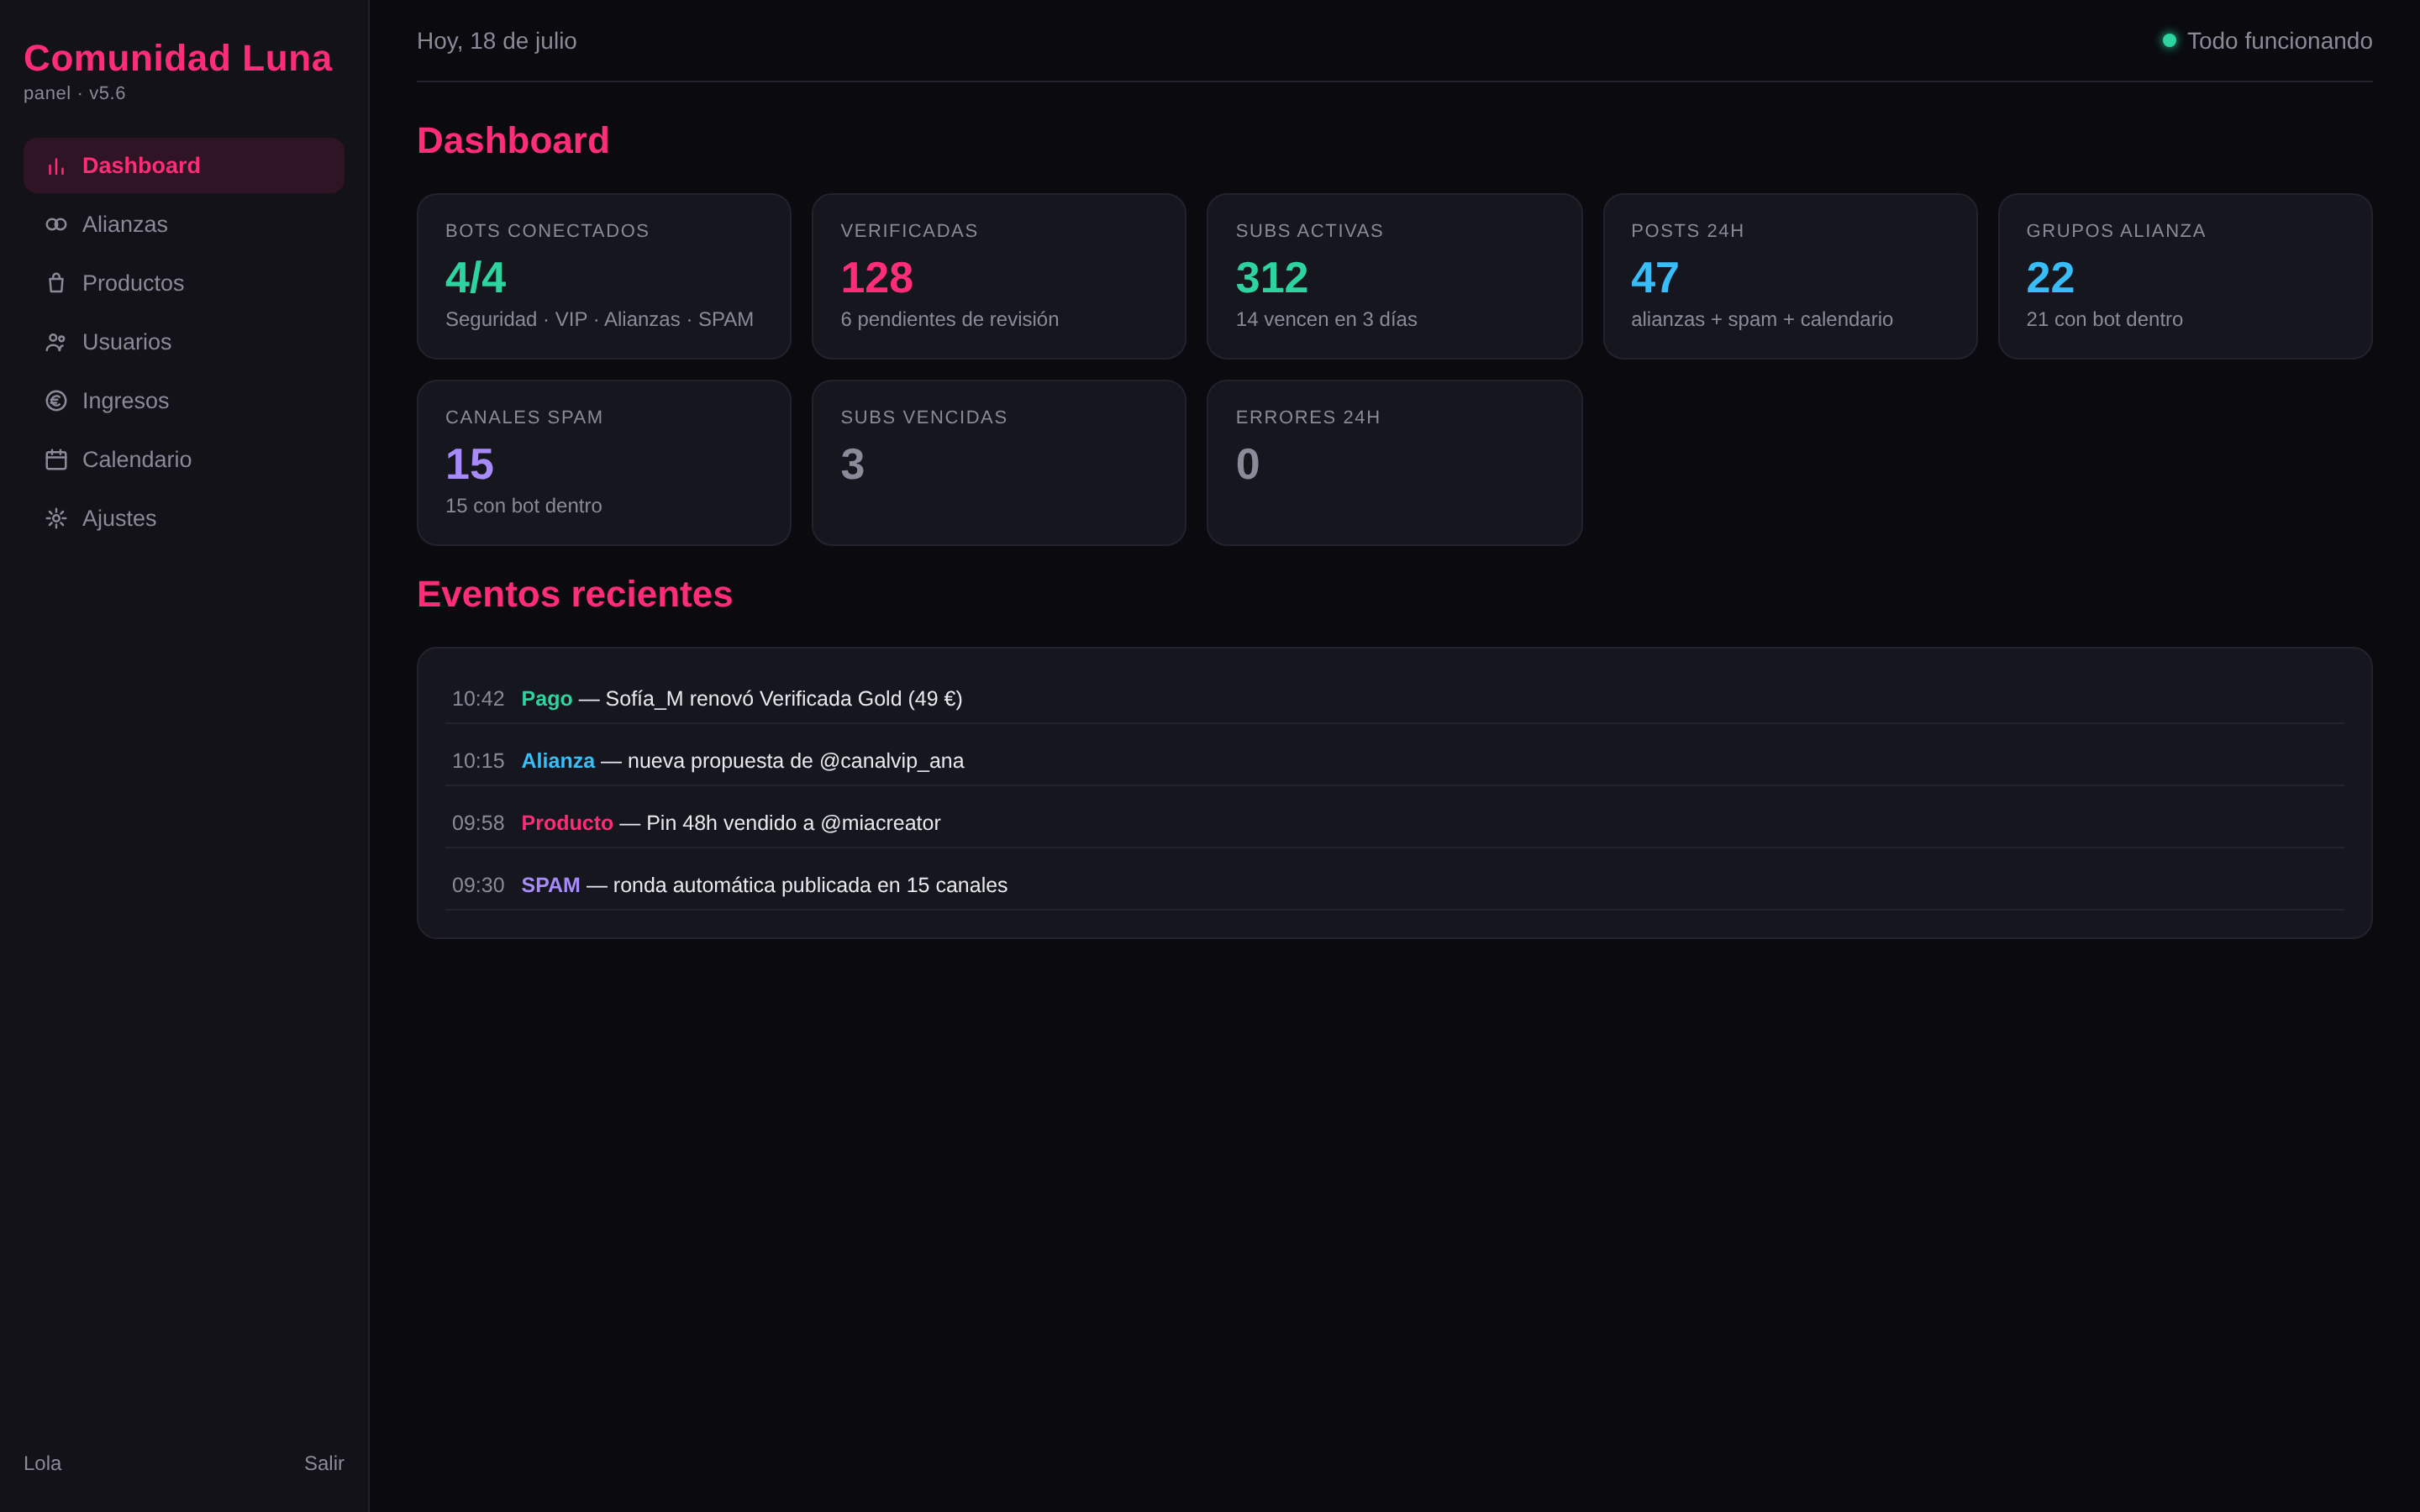
Task: Open the Subs Activas 312 card
Action: coord(1394,276)
